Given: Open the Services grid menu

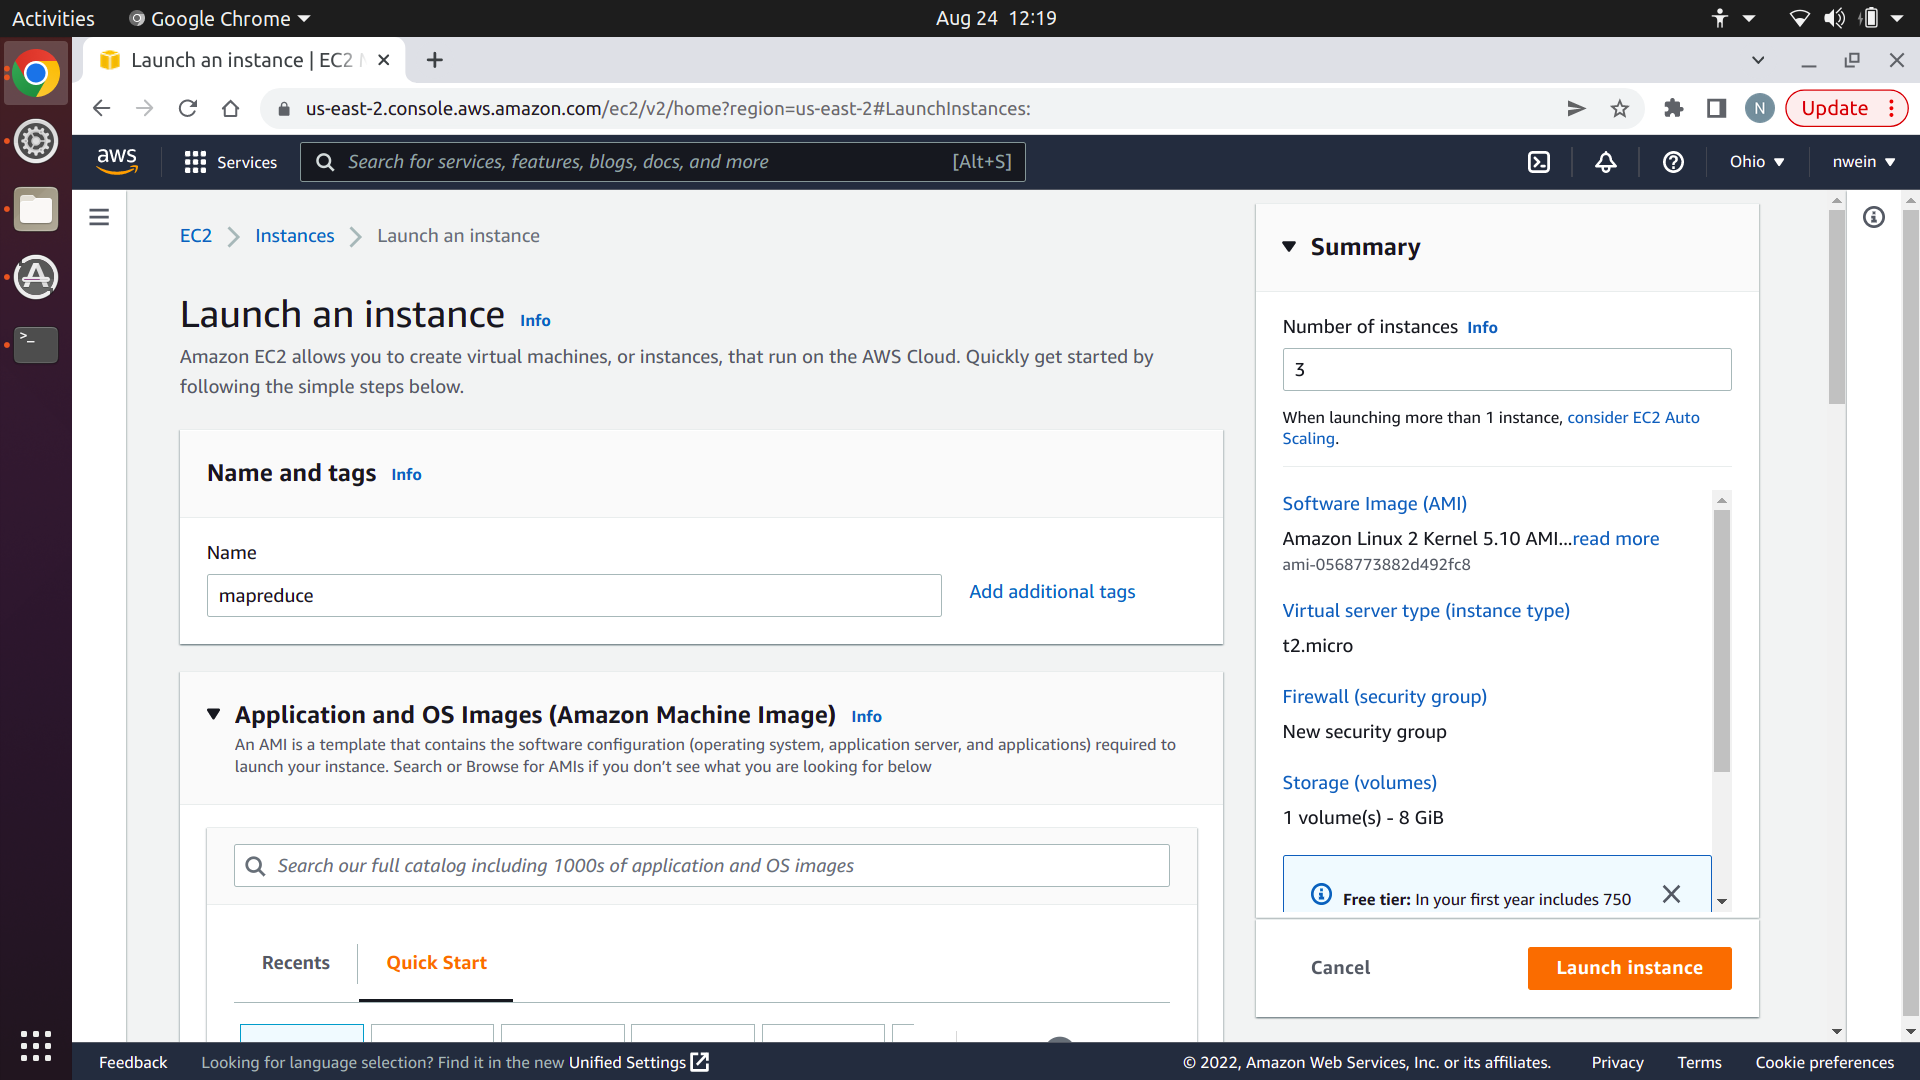Looking at the screenshot, I should point(230,162).
